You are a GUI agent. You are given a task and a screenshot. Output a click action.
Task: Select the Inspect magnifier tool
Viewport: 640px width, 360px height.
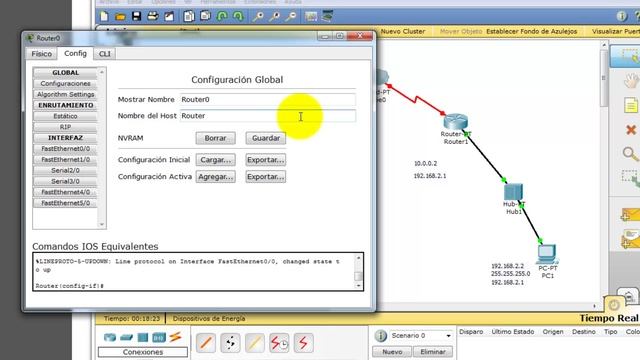coord(631,154)
